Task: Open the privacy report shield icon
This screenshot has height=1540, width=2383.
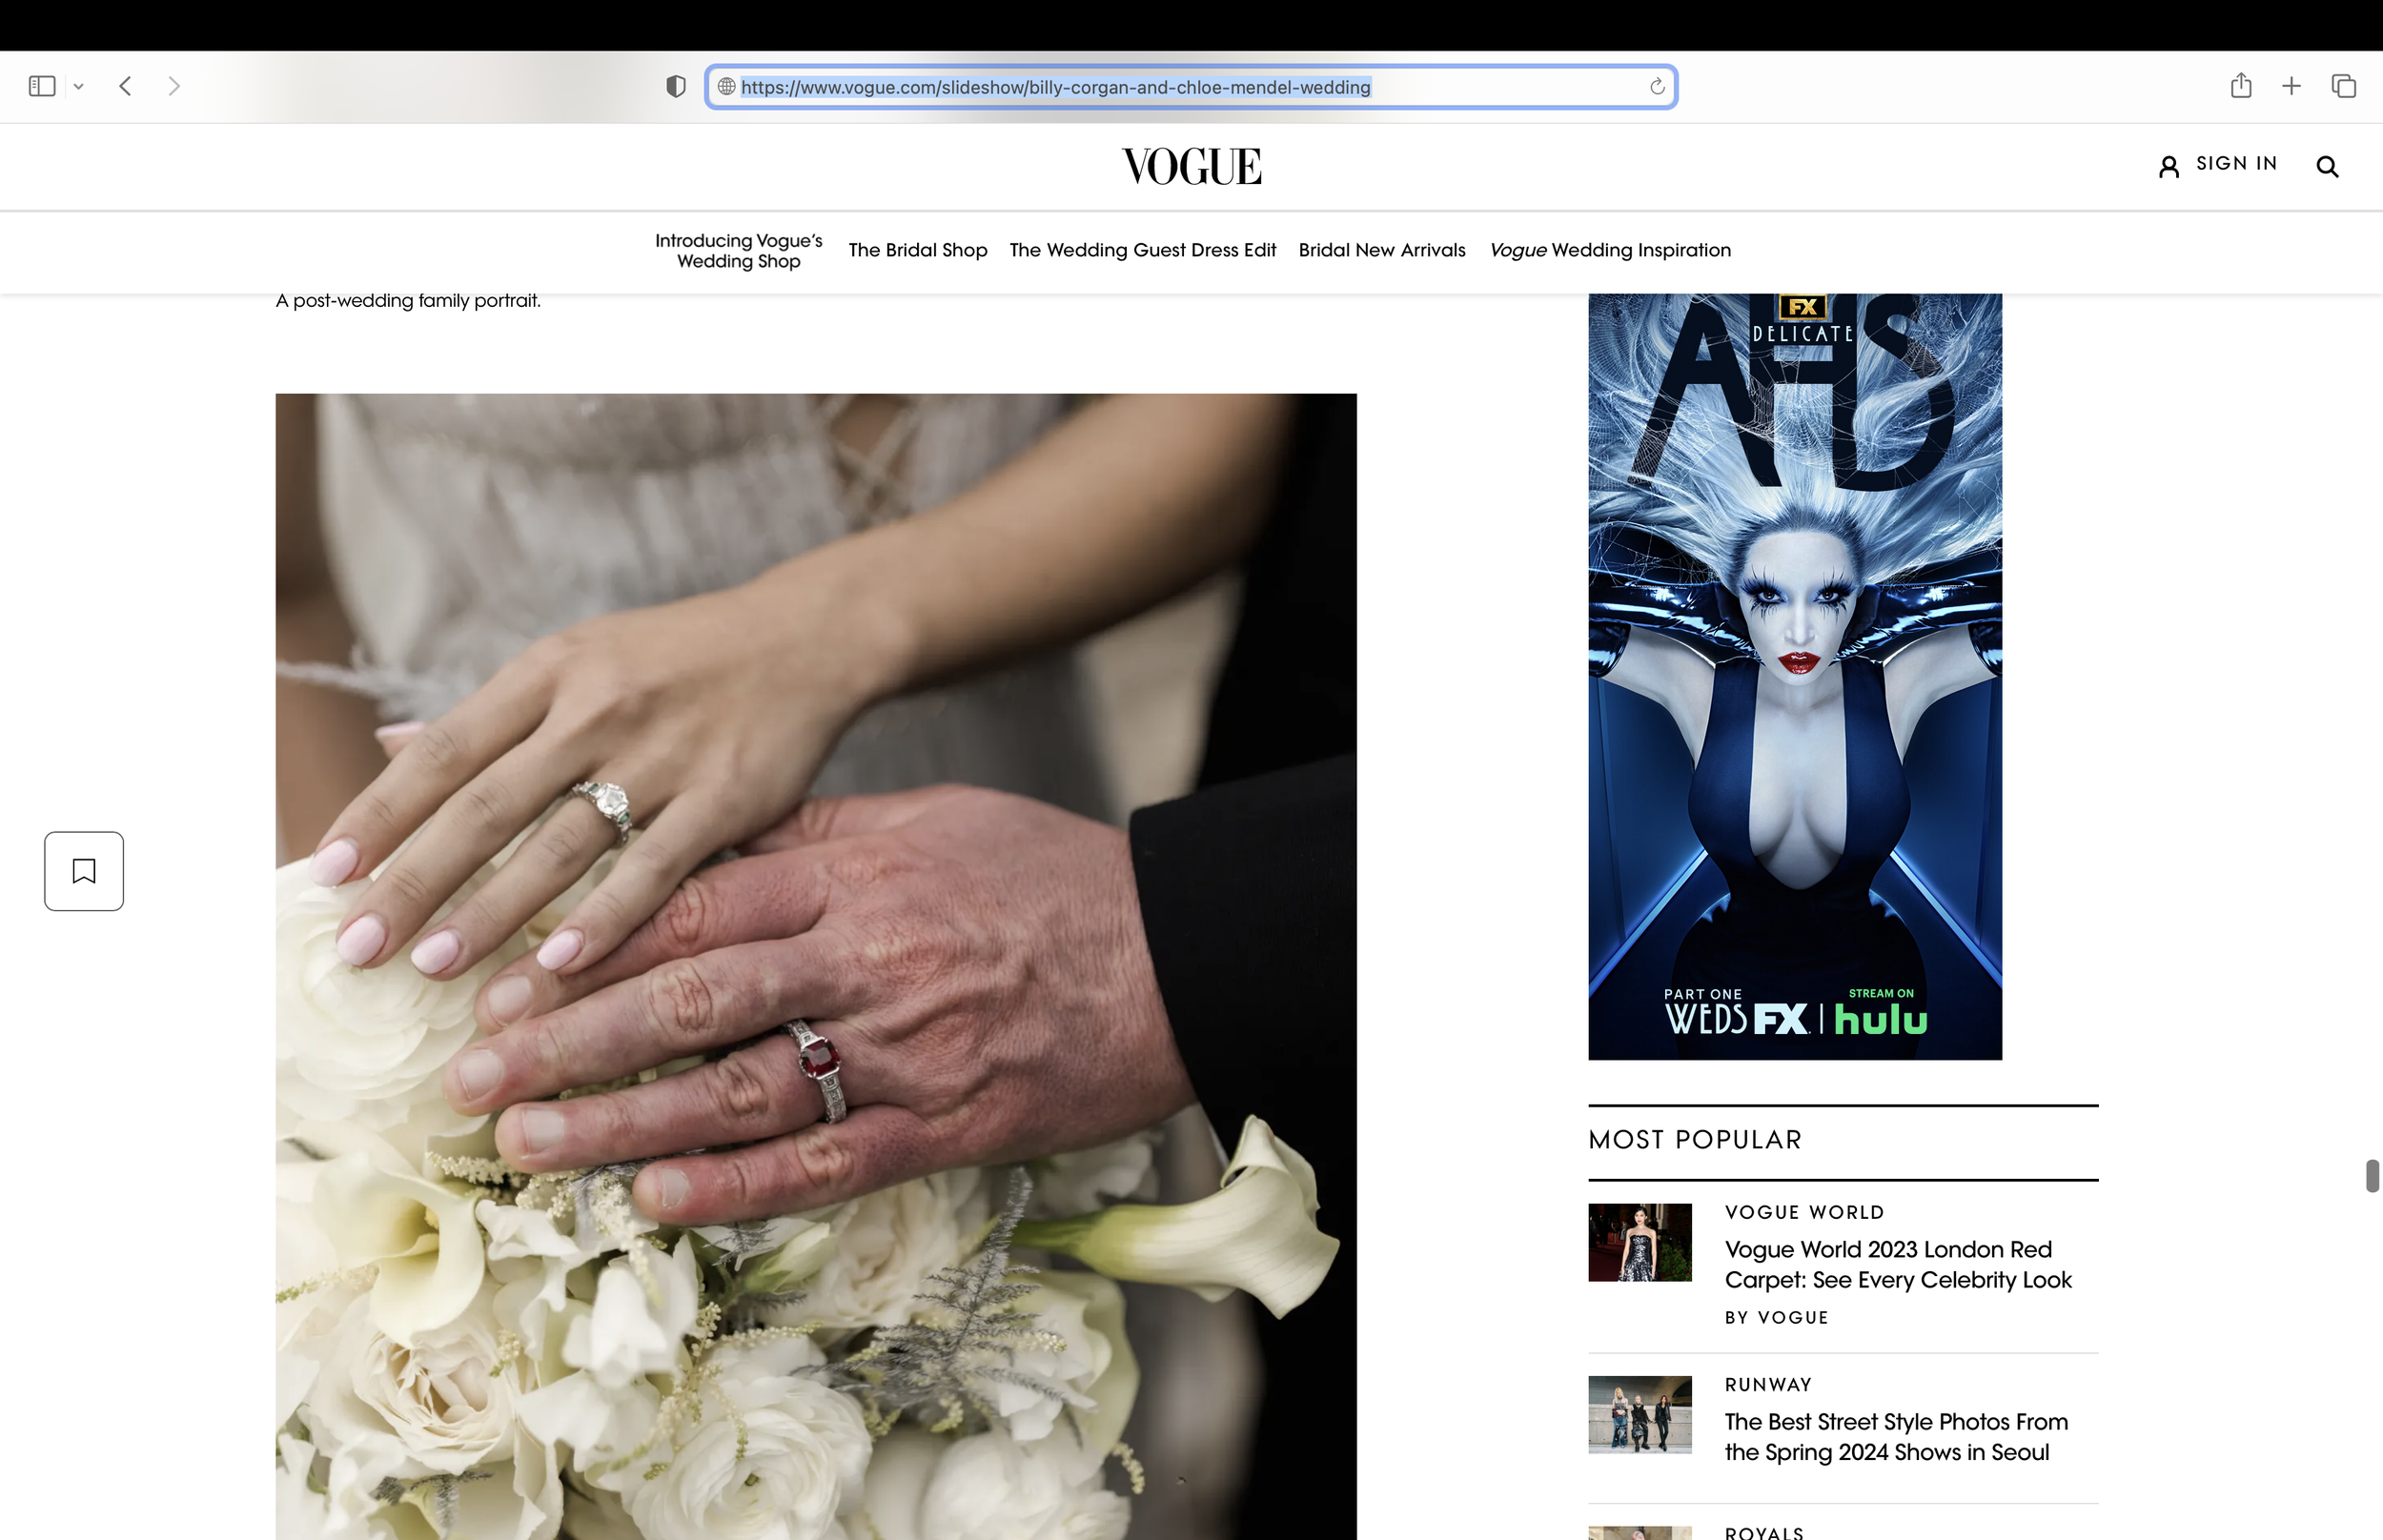Action: click(x=676, y=87)
